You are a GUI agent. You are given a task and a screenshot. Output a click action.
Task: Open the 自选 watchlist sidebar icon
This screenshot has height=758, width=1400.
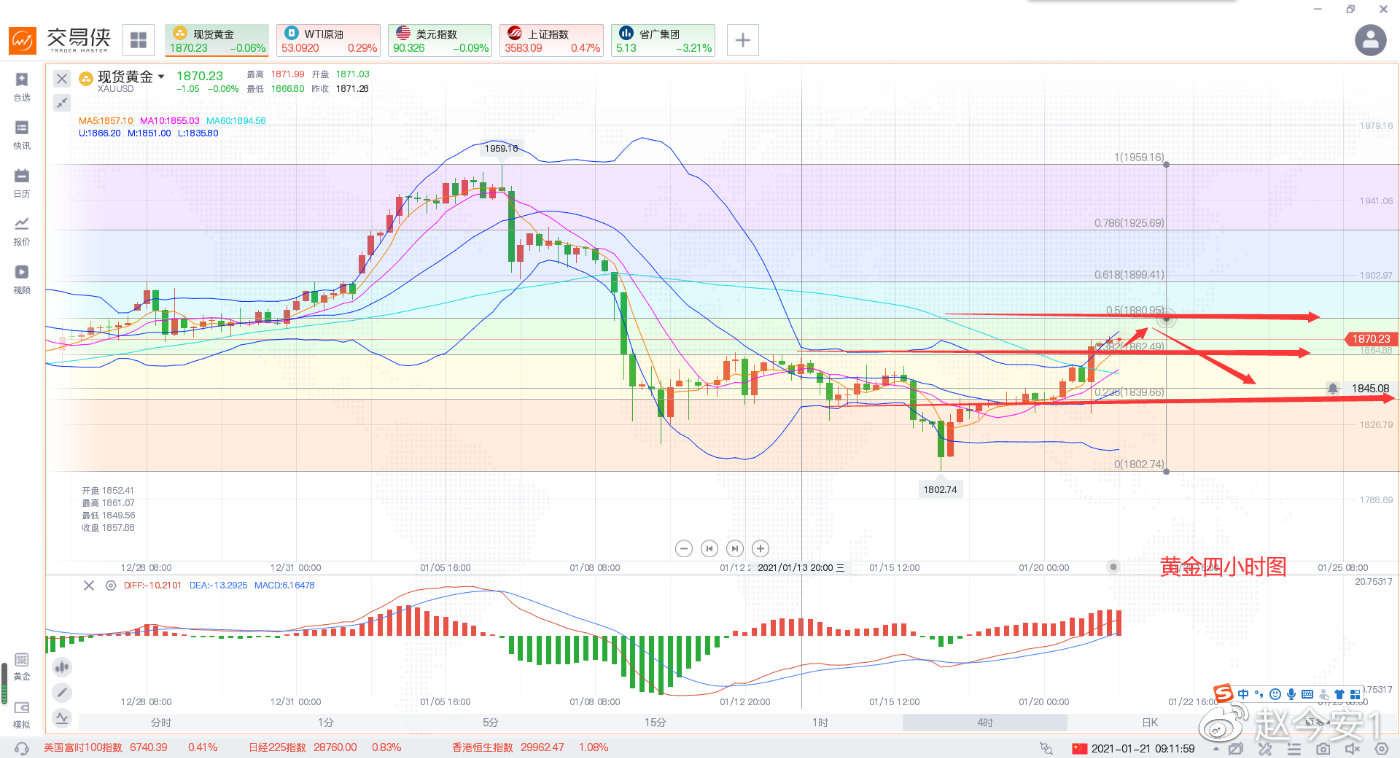22,86
